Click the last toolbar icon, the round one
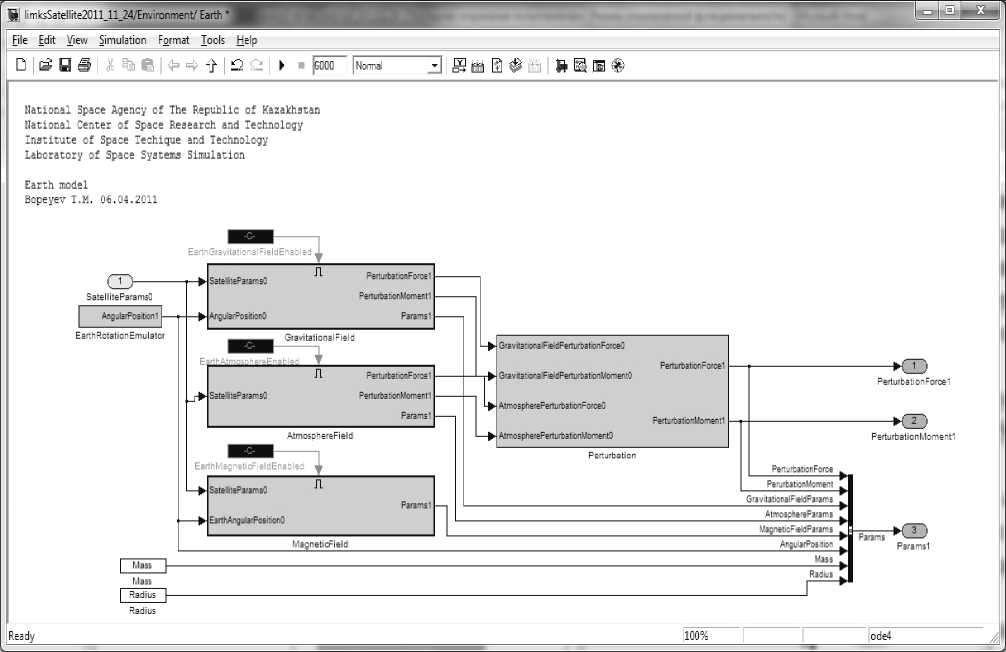This screenshot has width=1006, height=652. coord(618,65)
